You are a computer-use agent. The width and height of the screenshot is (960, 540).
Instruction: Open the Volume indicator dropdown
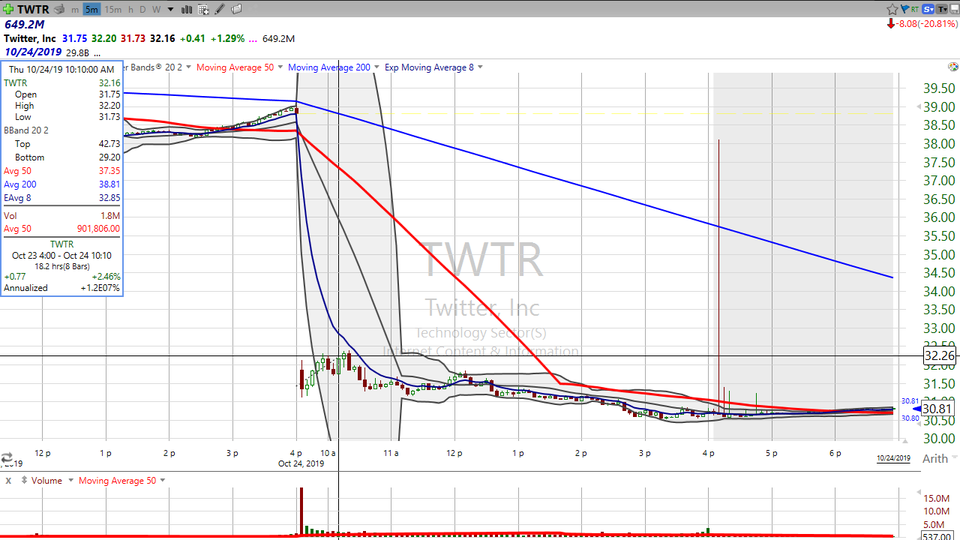(x=70, y=481)
